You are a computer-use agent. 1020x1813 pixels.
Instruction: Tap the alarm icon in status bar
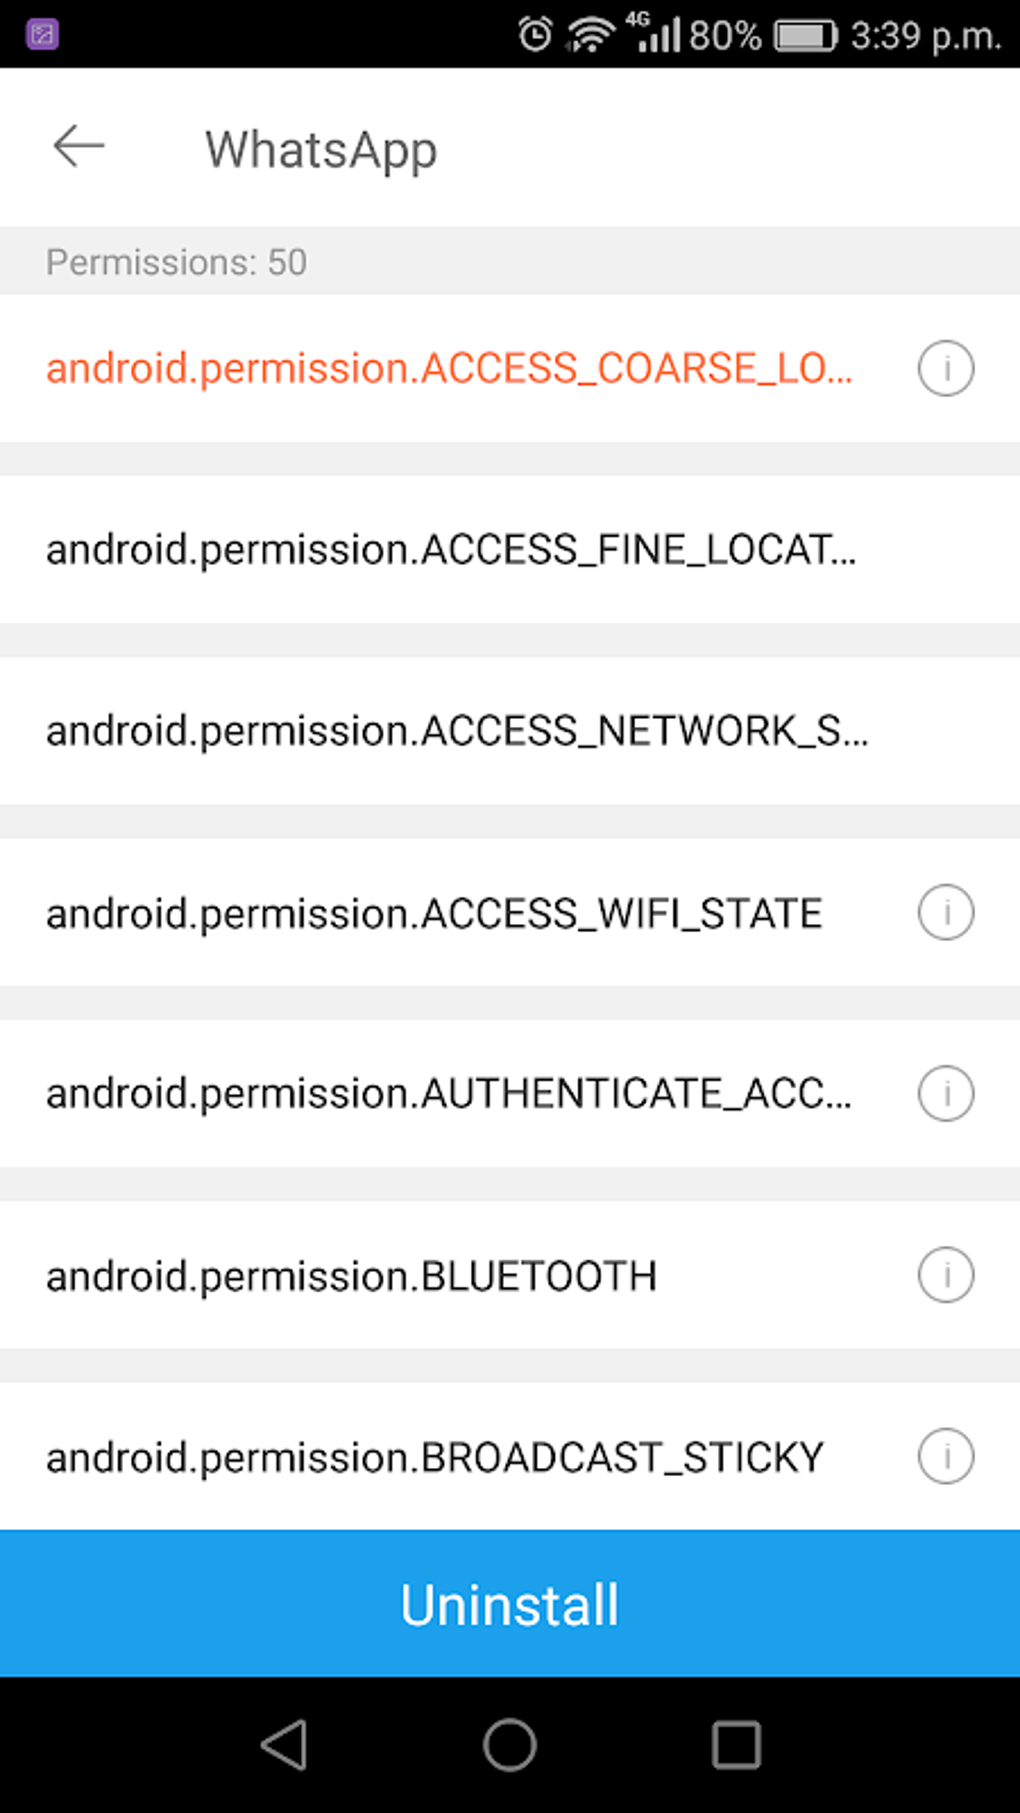pyautogui.click(x=535, y=35)
